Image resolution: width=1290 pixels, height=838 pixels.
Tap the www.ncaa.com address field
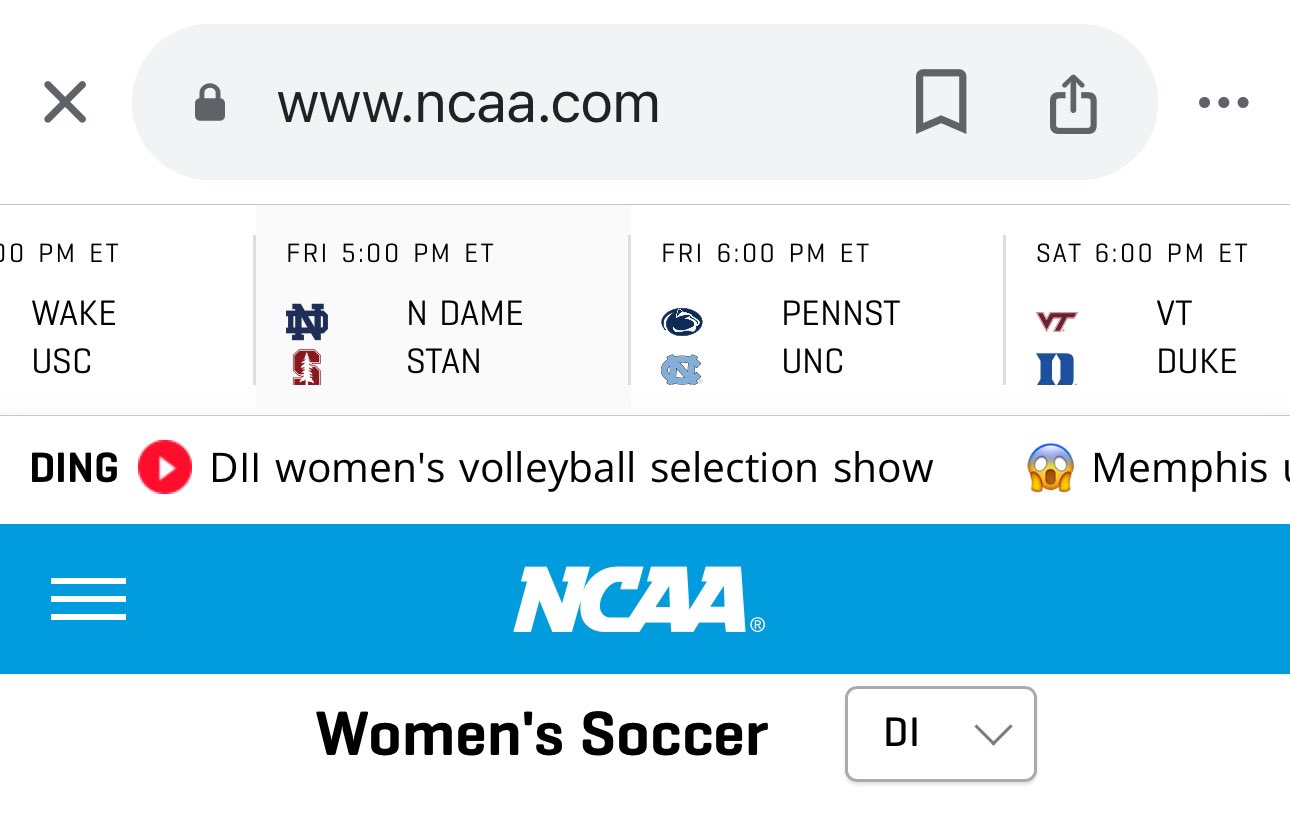[x=468, y=103]
